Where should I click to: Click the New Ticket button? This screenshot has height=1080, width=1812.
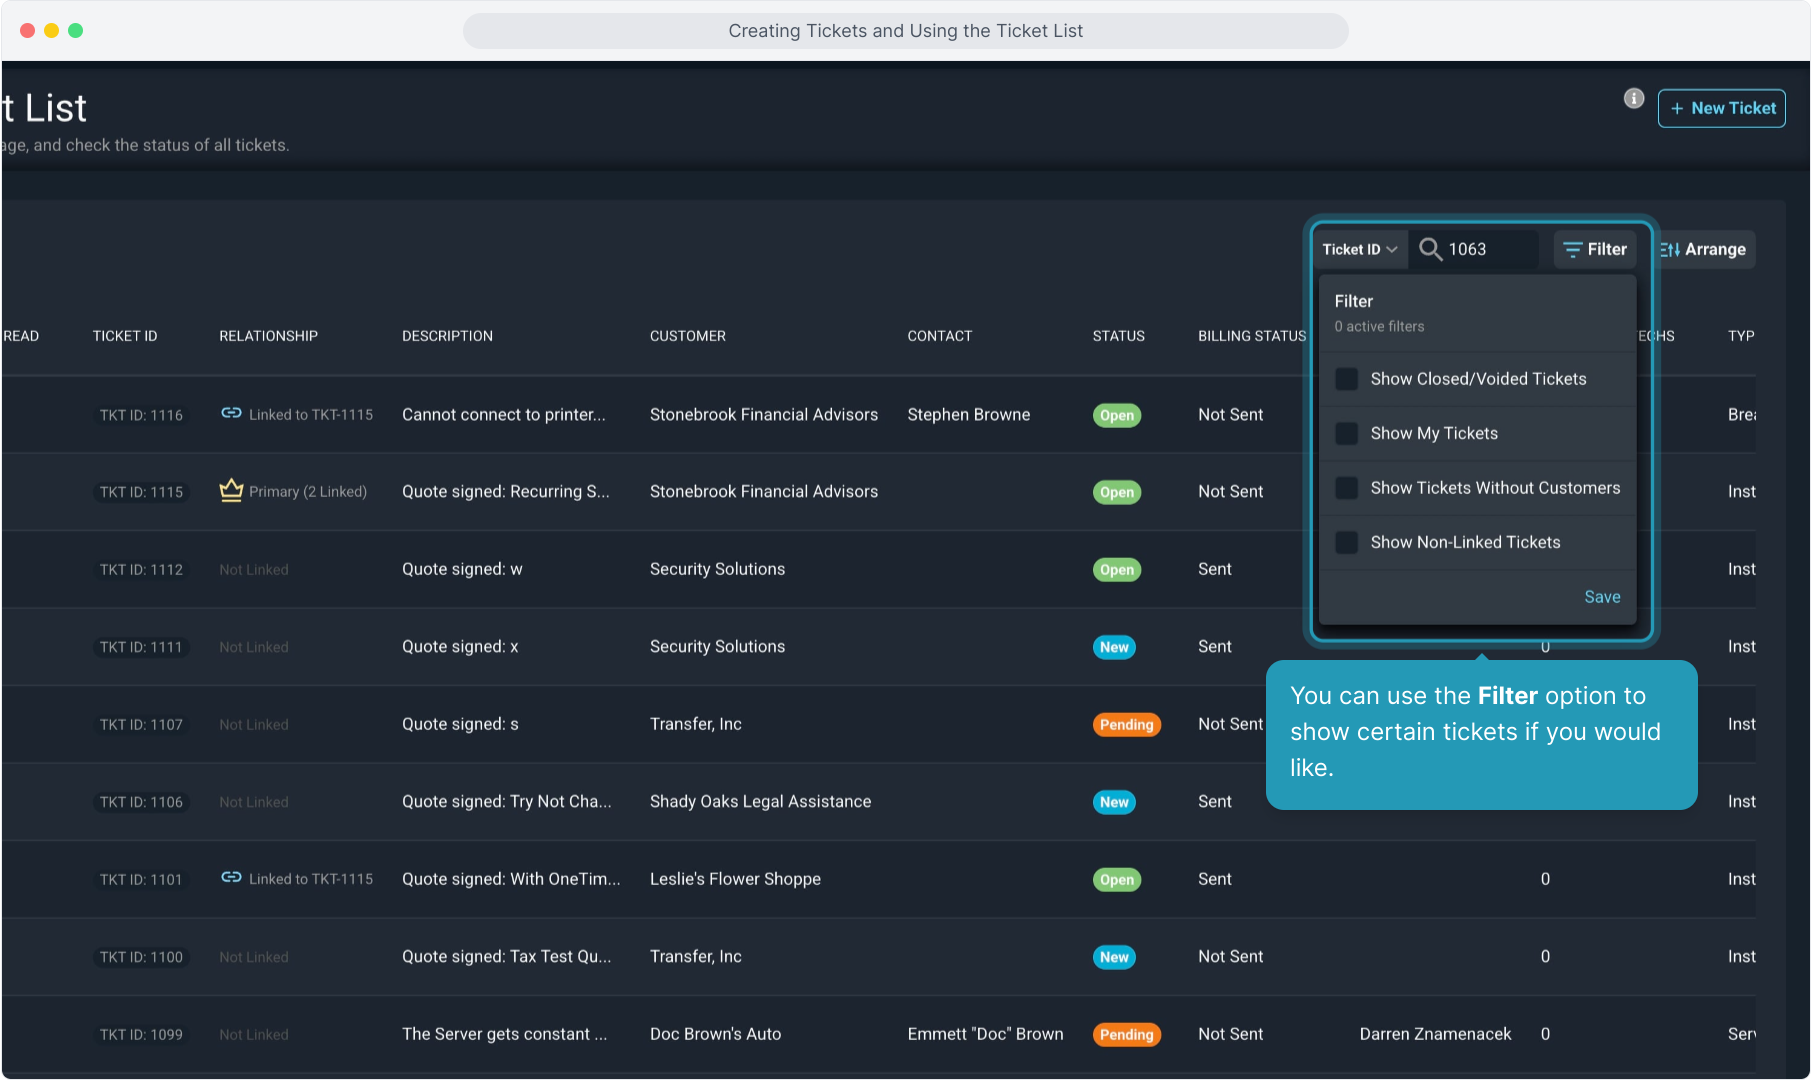[x=1721, y=108]
